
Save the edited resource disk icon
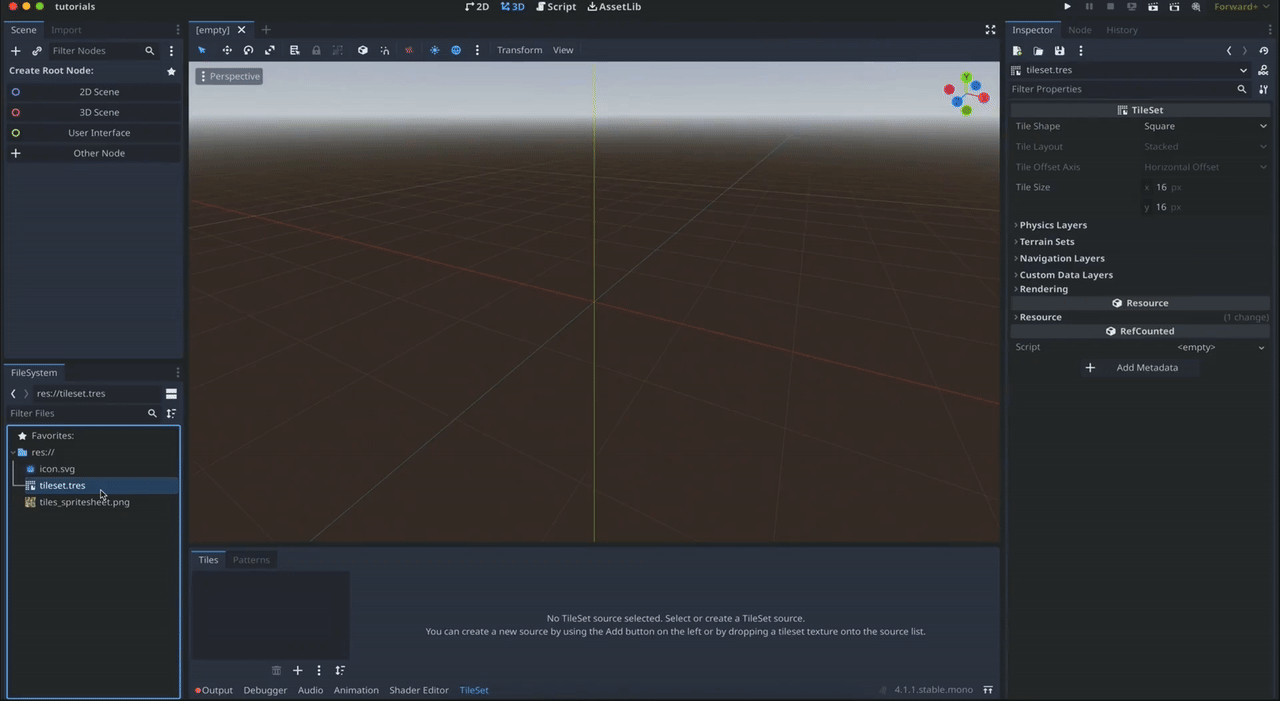tap(1059, 51)
